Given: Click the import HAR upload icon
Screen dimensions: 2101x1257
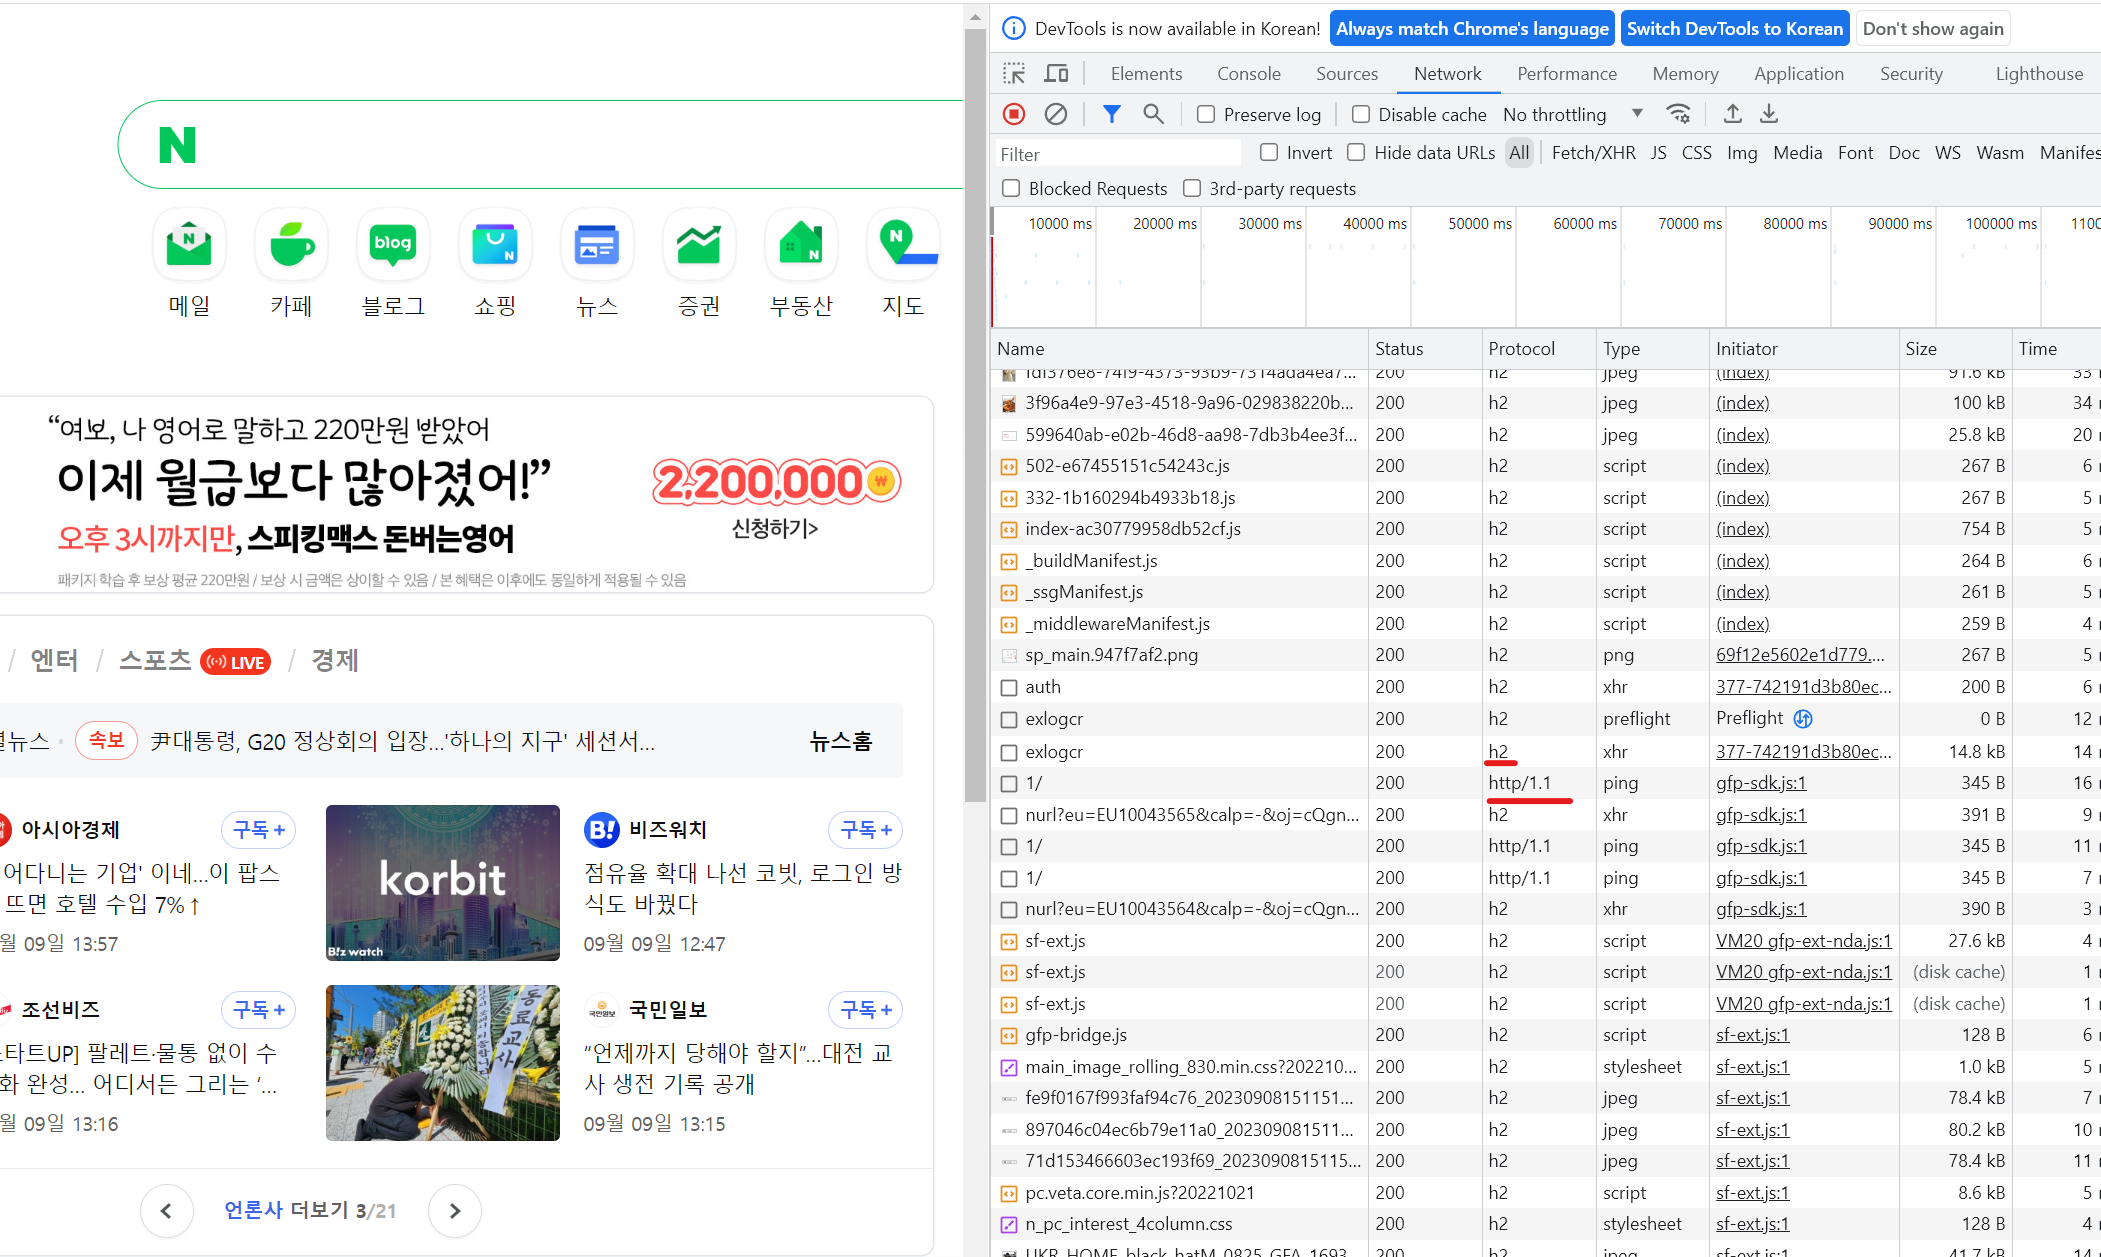Looking at the screenshot, I should click(1732, 114).
